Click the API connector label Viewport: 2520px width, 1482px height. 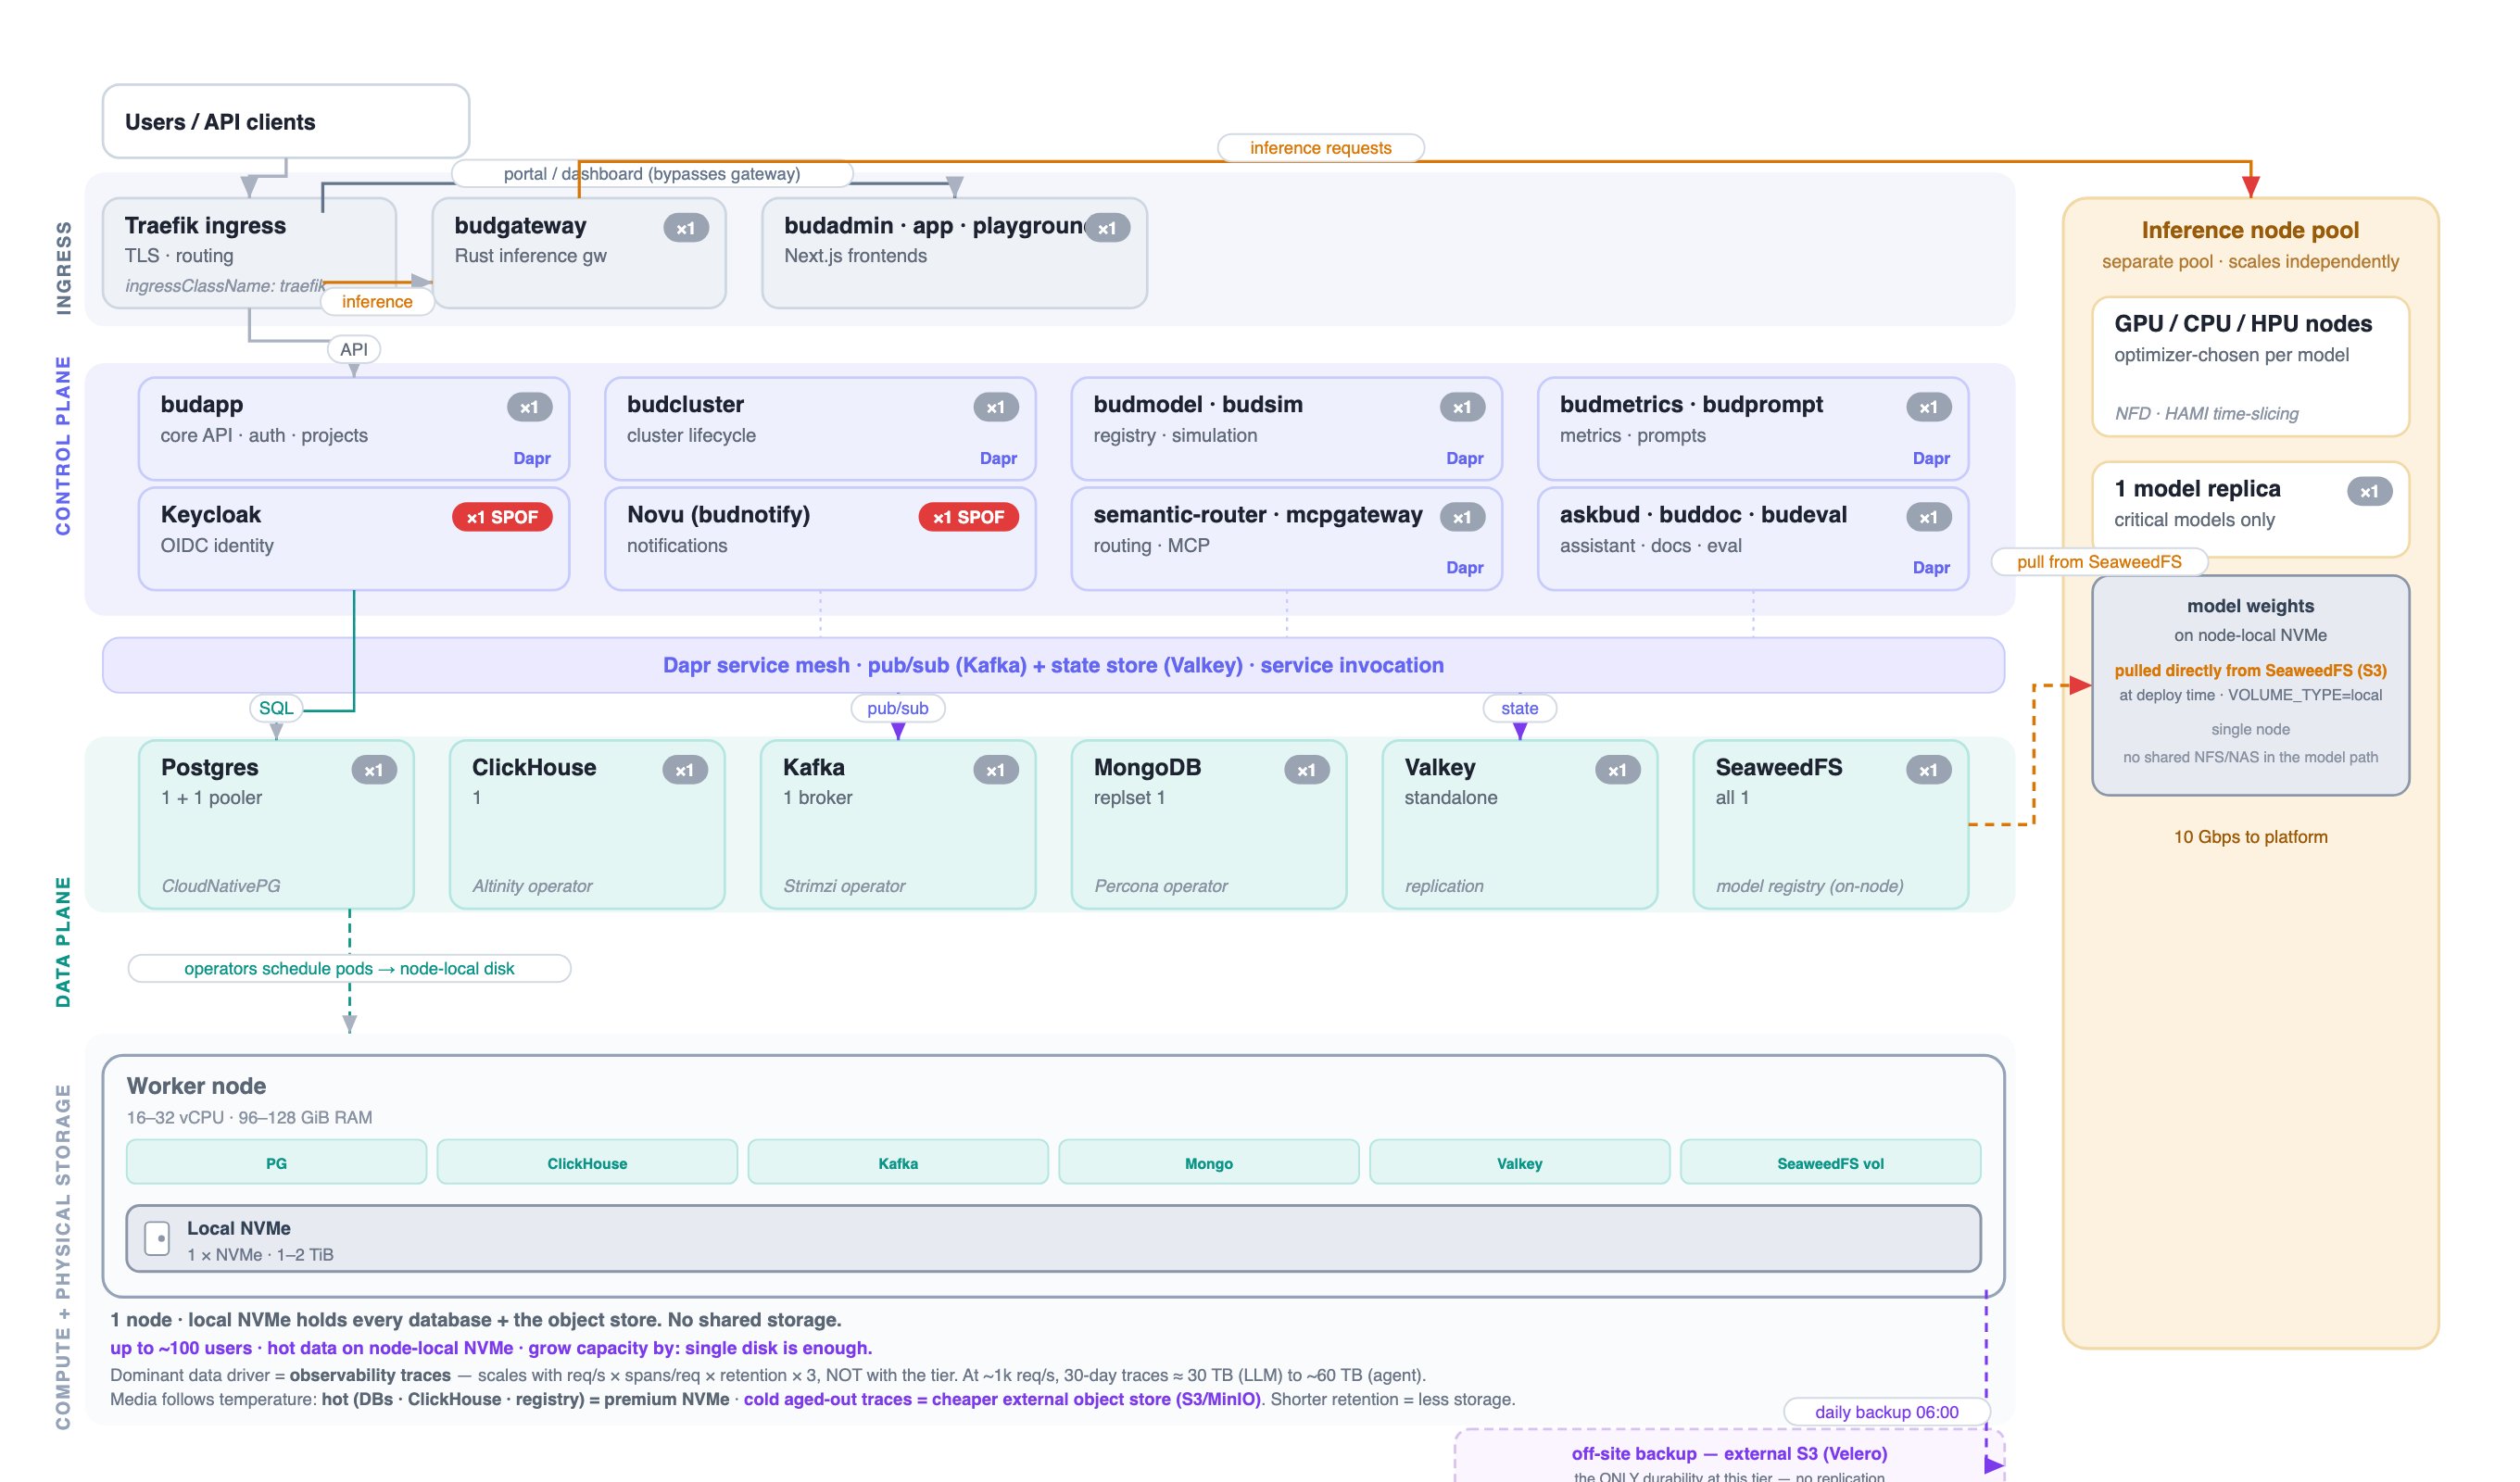pyautogui.click(x=354, y=349)
